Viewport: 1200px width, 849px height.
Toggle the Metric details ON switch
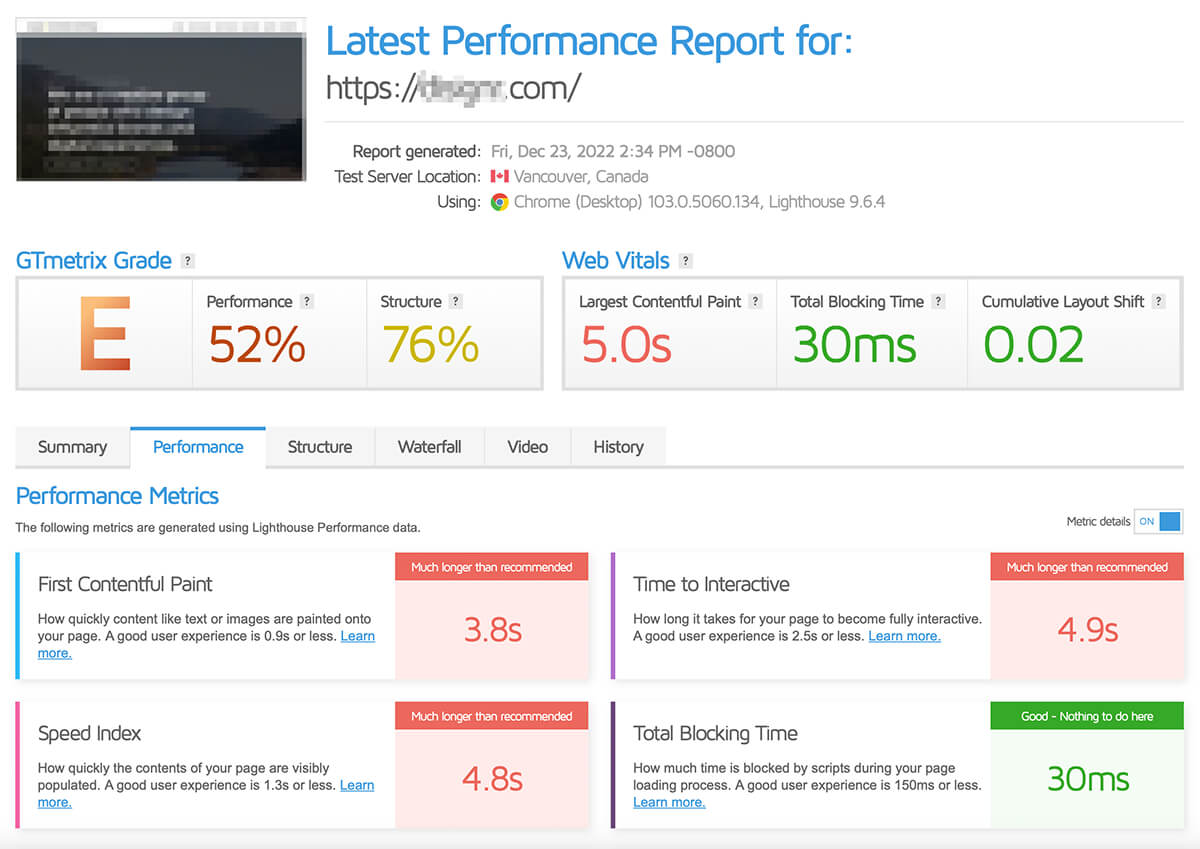coord(1159,521)
